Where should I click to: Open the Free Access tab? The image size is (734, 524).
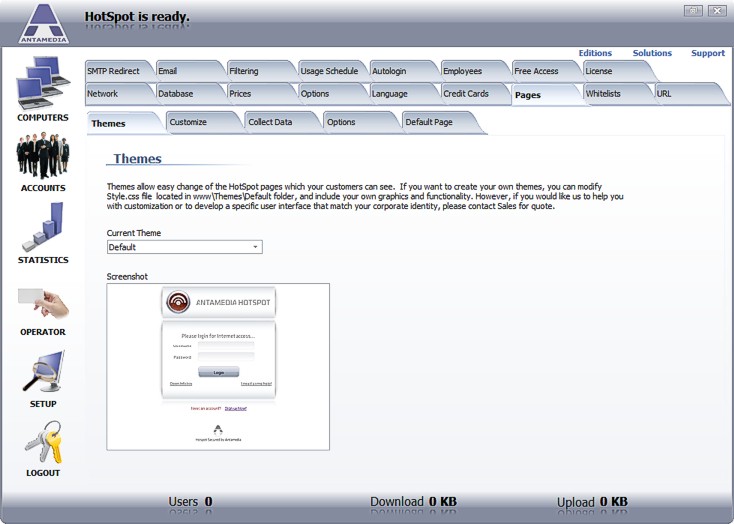click(x=544, y=71)
